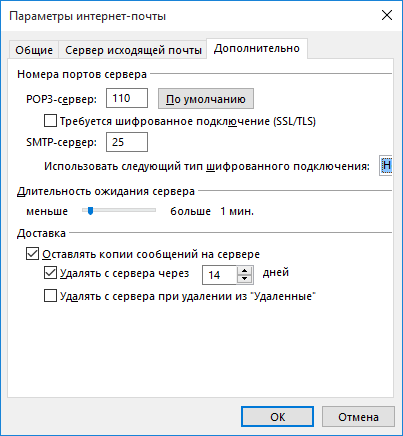Decrease days with spinner down arrow

(245, 279)
